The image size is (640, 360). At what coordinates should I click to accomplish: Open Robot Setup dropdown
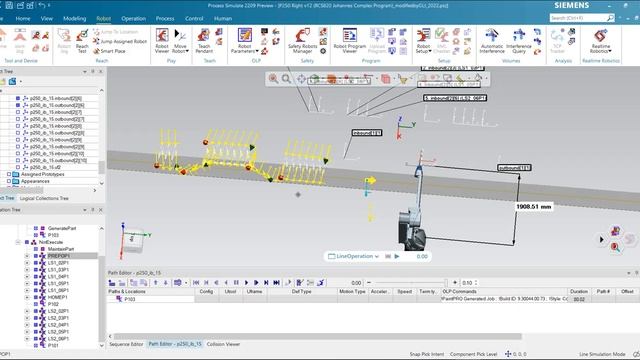pos(430,51)
